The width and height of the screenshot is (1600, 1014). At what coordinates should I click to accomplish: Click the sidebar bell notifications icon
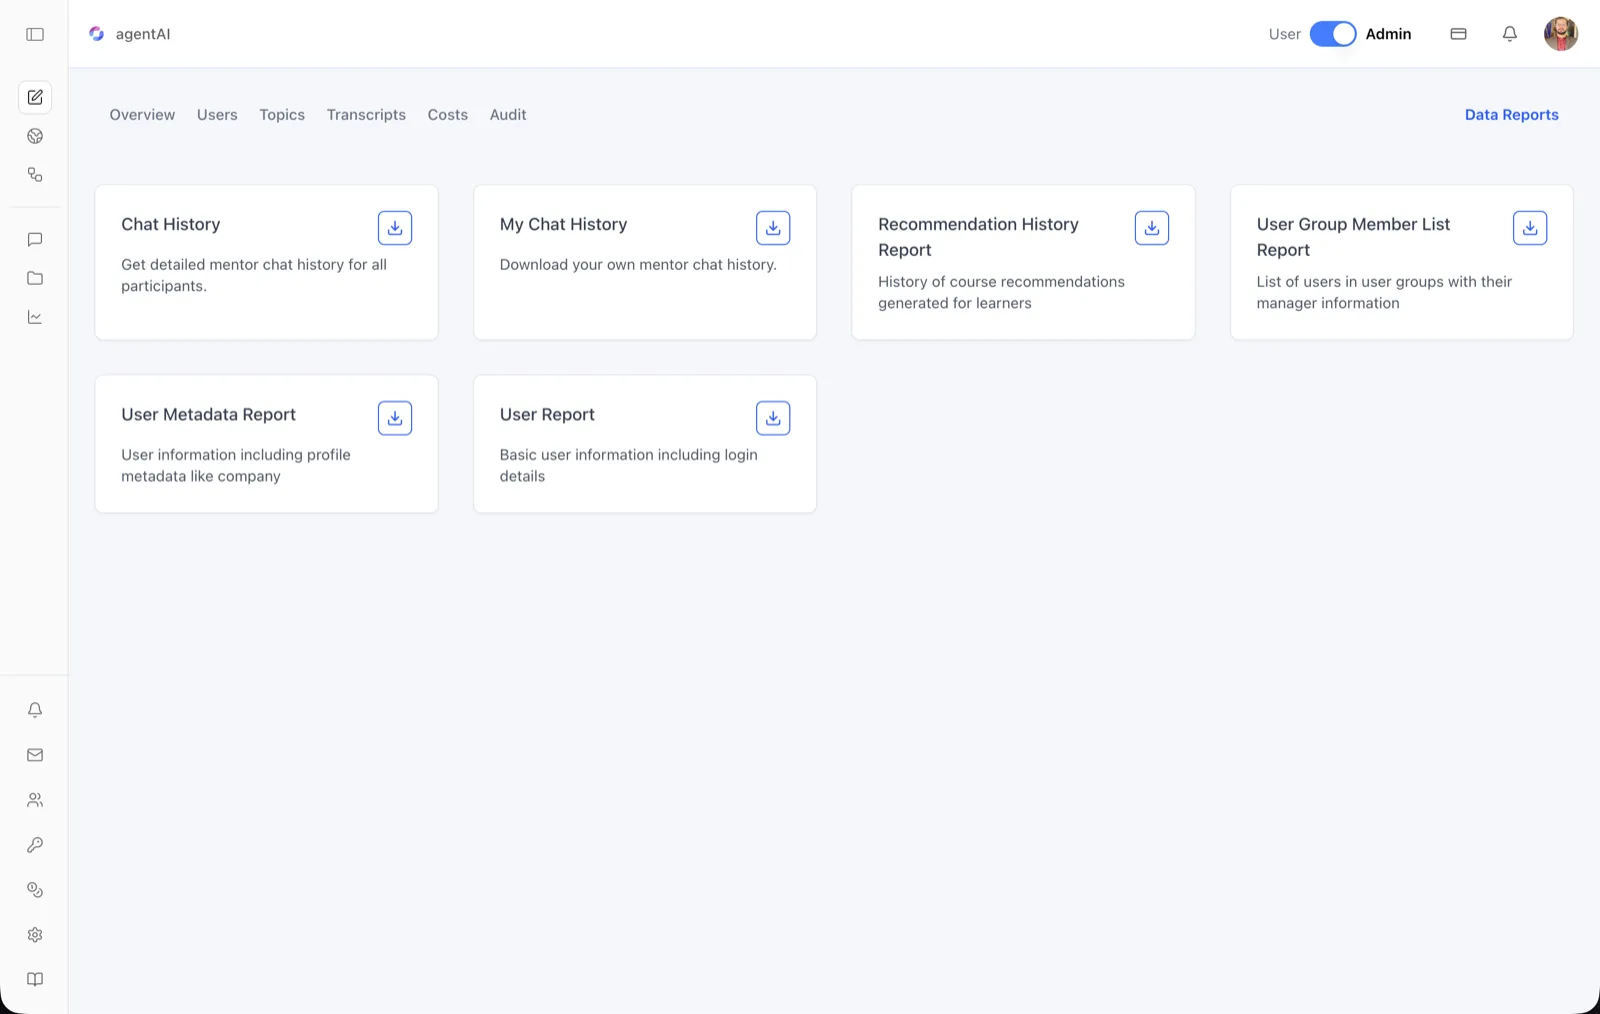pyautogui.click(x=35, y=710)
